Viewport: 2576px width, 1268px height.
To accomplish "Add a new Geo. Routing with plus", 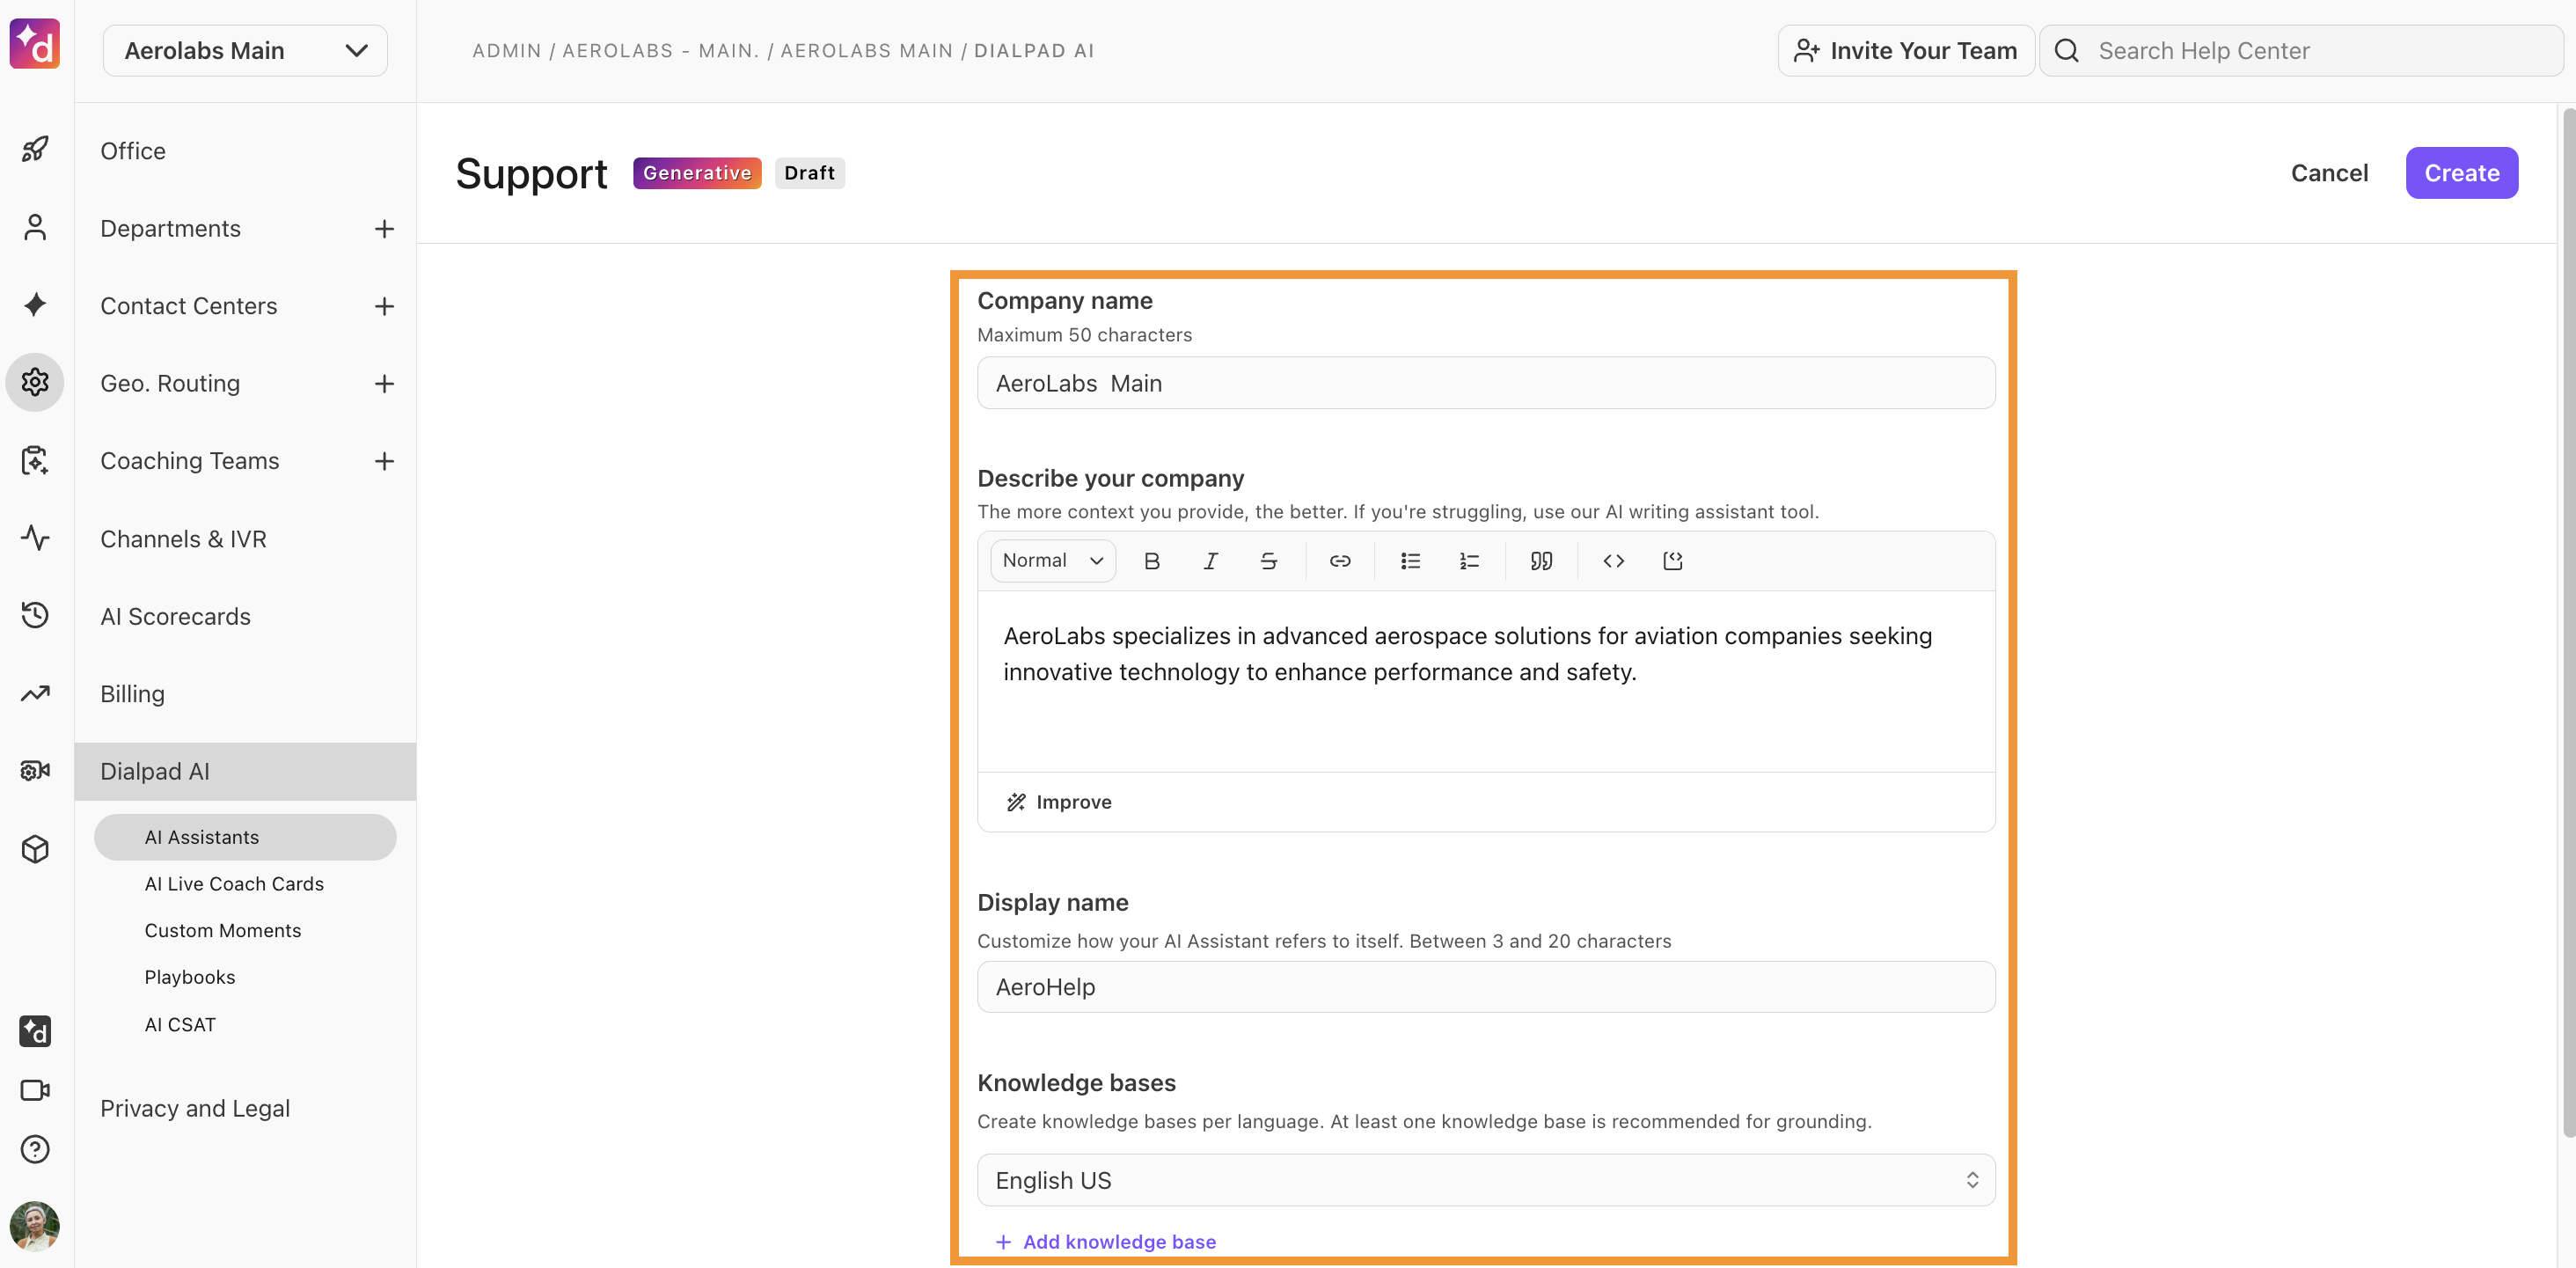I will pyautogui.click(x=384, y=384).
